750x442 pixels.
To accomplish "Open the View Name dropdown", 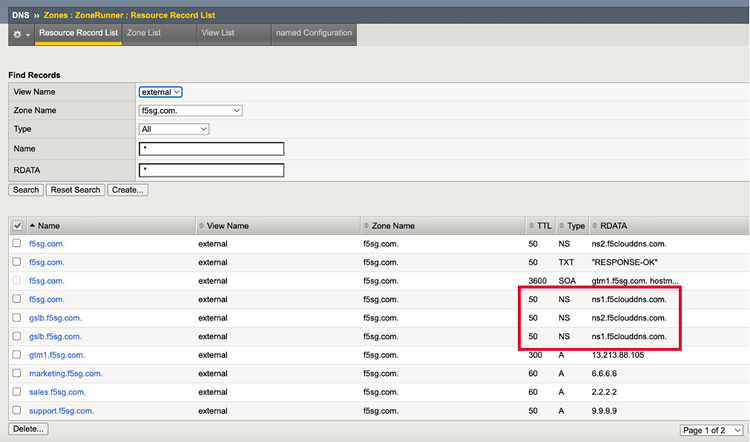I will pos(161,92).
